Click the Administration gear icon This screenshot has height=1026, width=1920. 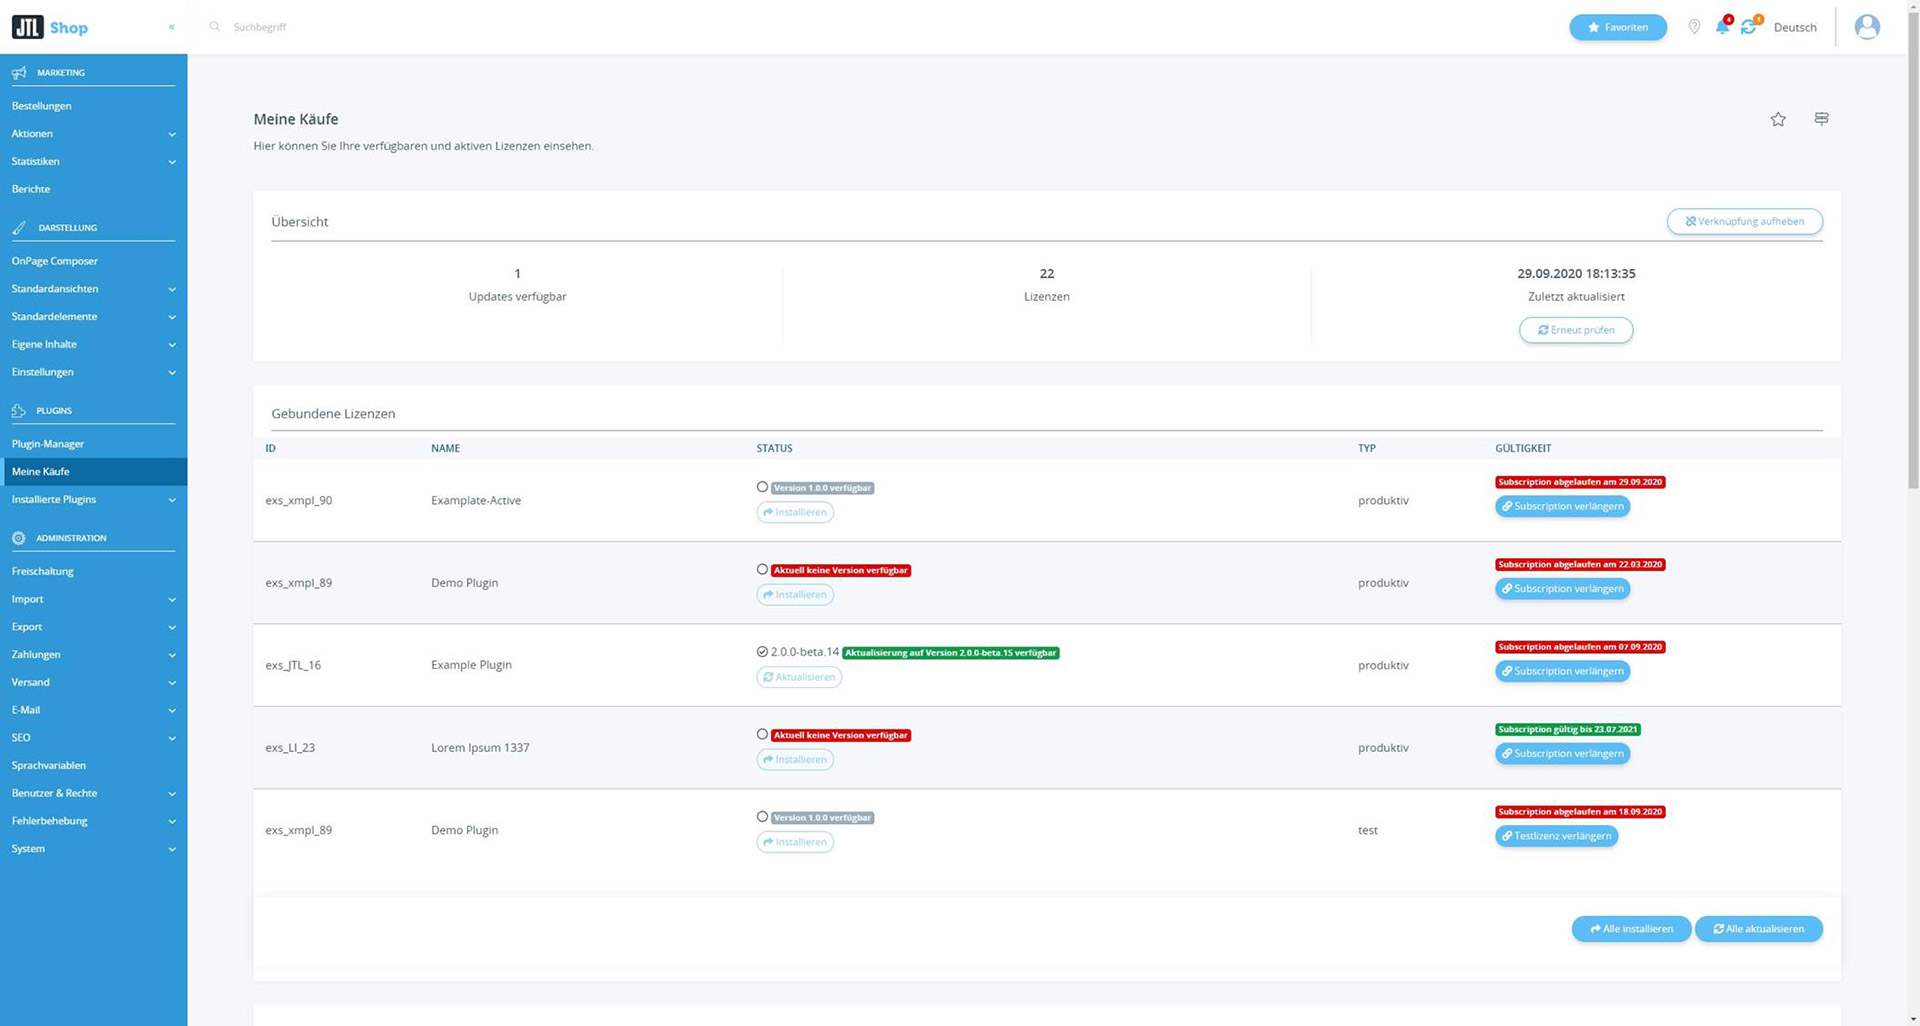[19, 538]
